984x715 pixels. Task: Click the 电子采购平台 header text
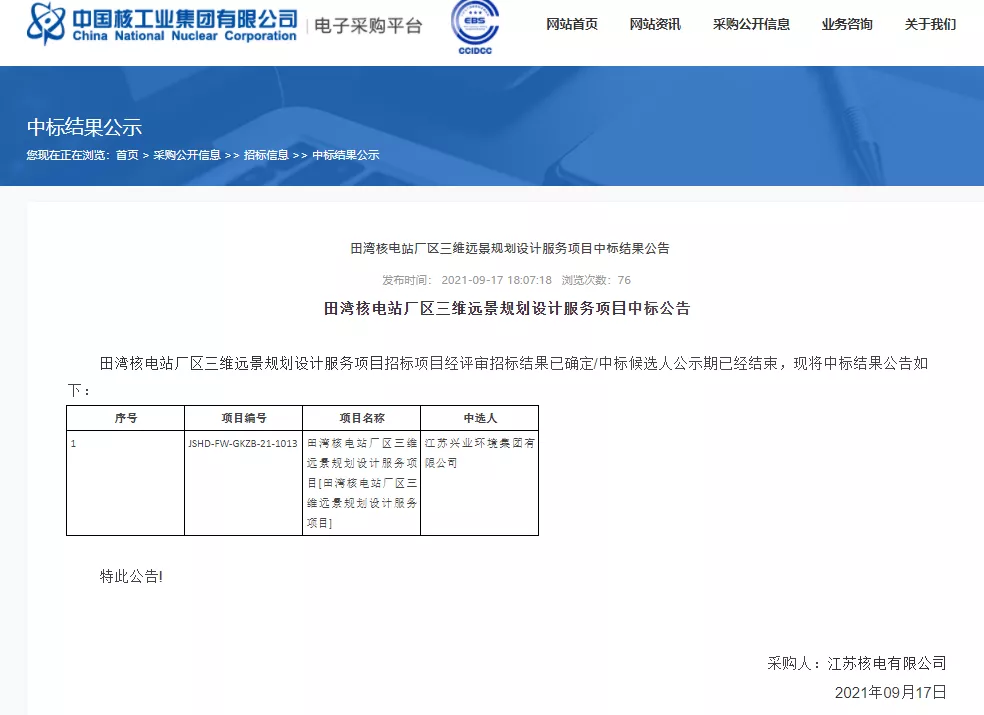pos(368,26)
